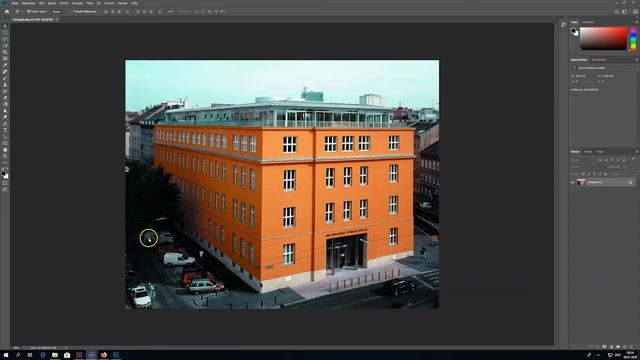Toggle layer filtering switch in Layers panel

pos(633,158)
